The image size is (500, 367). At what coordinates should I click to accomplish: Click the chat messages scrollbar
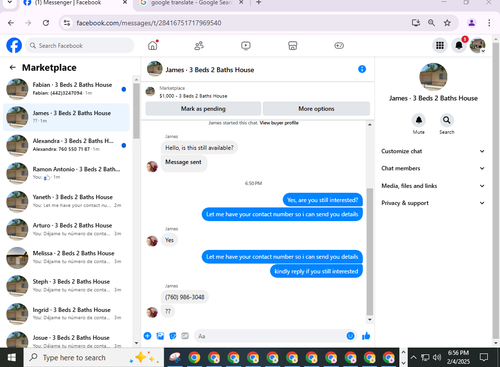click(370, 251)
